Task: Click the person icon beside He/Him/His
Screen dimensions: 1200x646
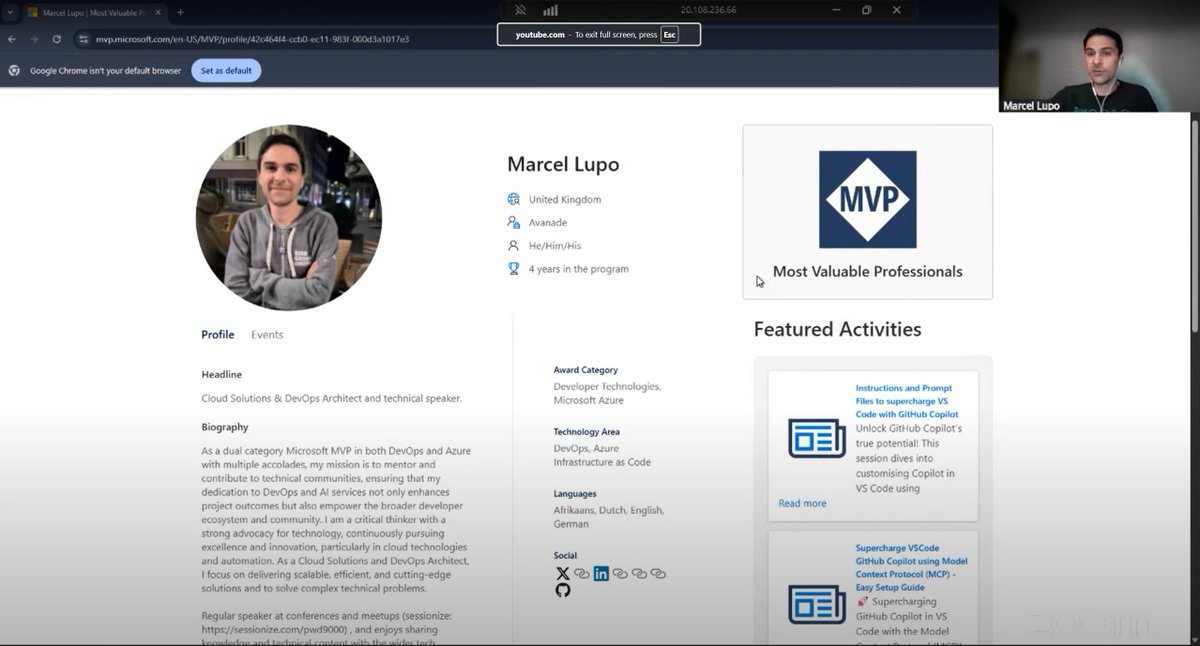Action: [x=514, y=245]
